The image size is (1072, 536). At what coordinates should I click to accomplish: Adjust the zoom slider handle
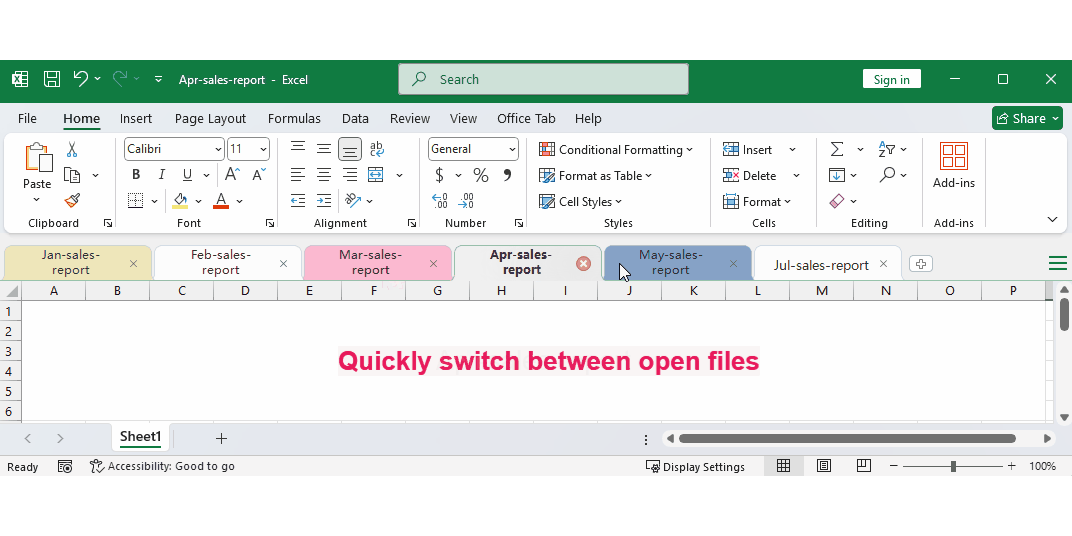(953, 466)
